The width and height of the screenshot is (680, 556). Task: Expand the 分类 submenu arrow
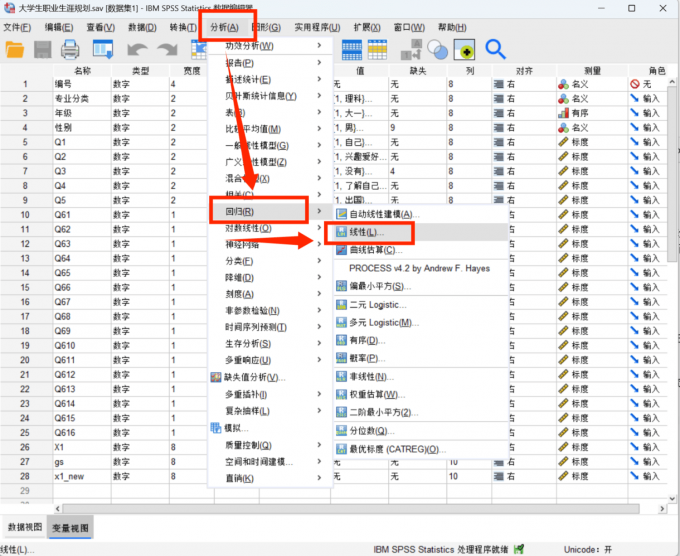tap(319, 260)
